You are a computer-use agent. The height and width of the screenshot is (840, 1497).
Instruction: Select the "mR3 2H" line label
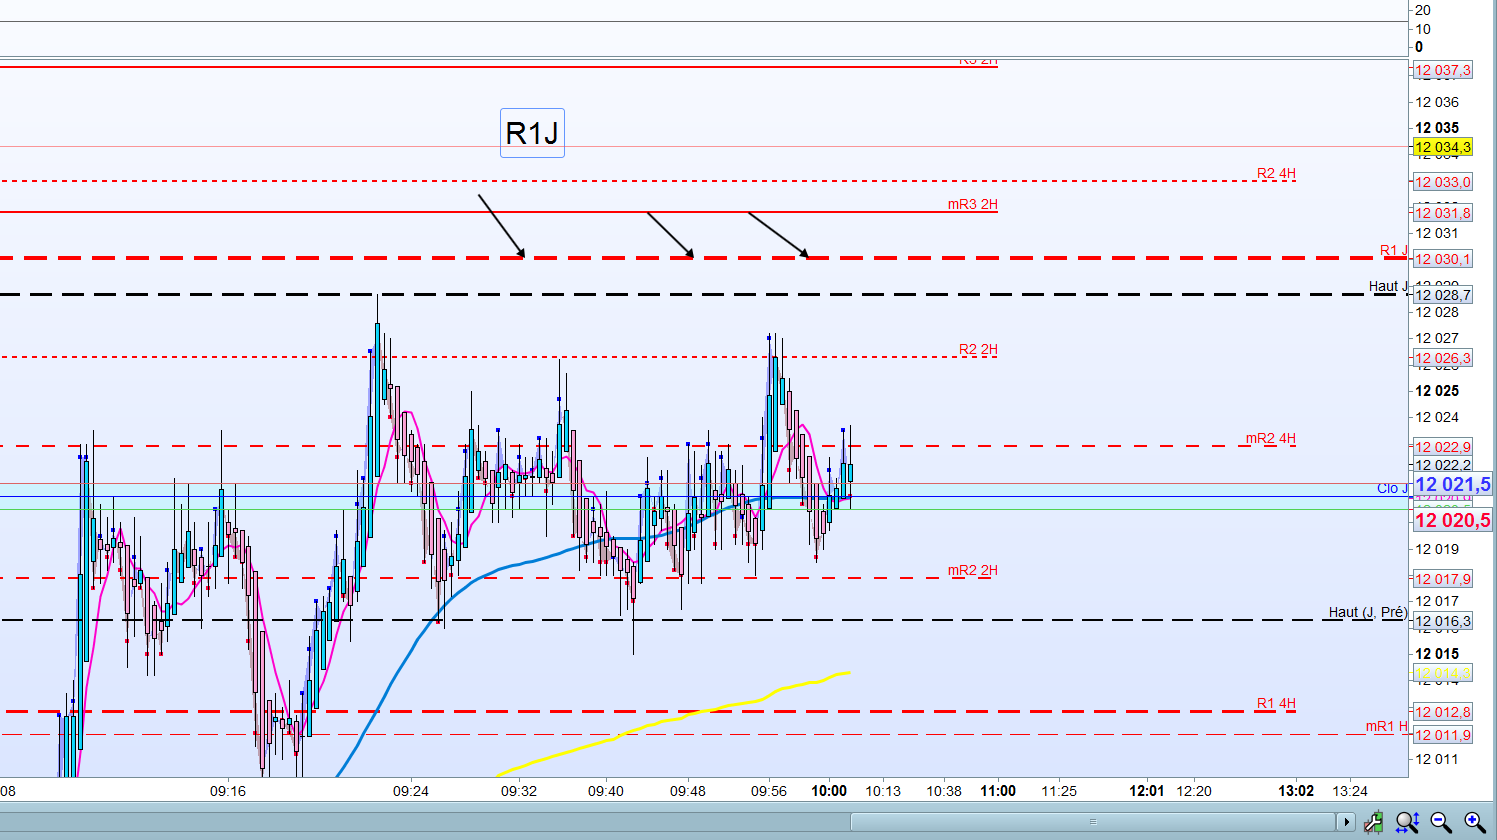click(x=973, y=205)
